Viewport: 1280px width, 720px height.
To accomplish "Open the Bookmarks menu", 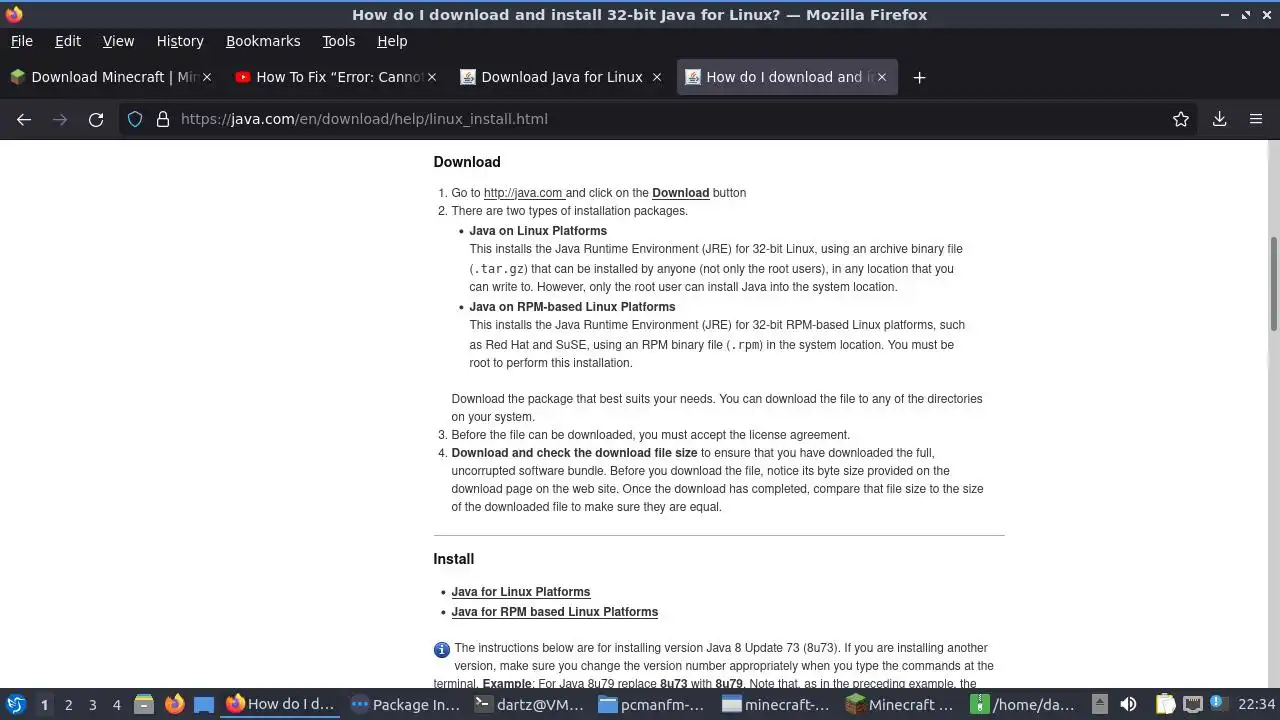I will (263, 41).
